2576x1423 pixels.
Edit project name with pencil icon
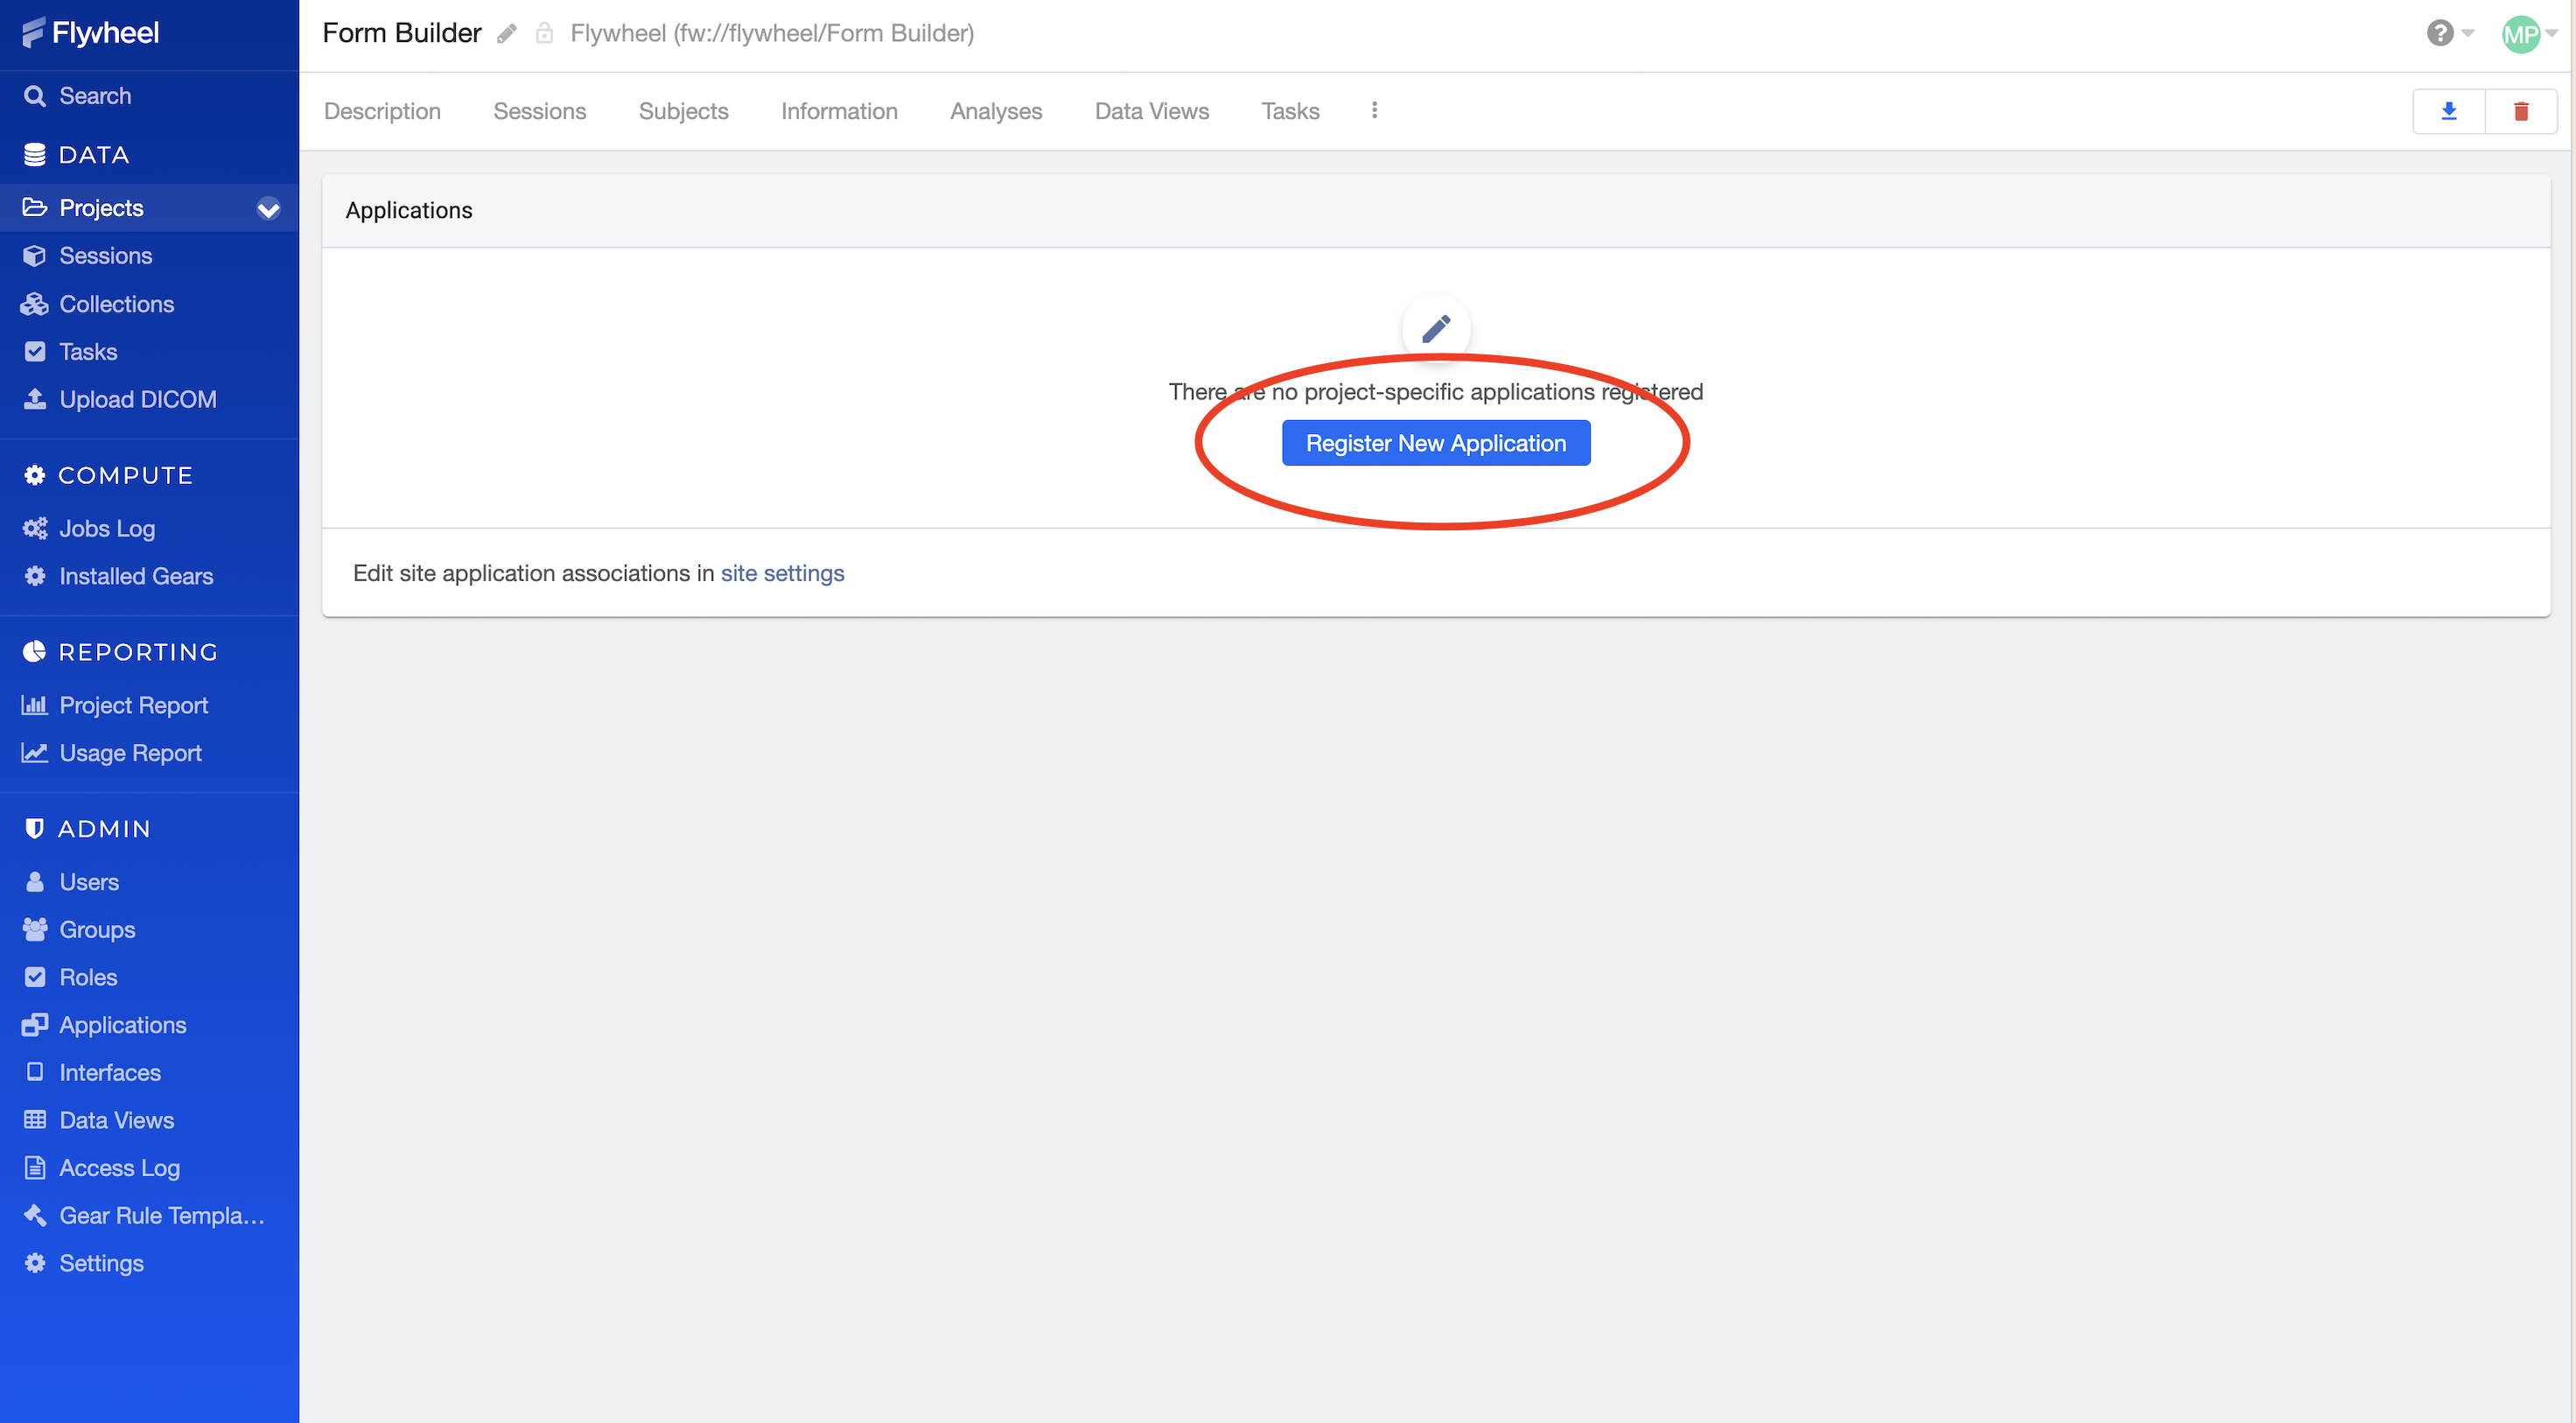point(508,34)
